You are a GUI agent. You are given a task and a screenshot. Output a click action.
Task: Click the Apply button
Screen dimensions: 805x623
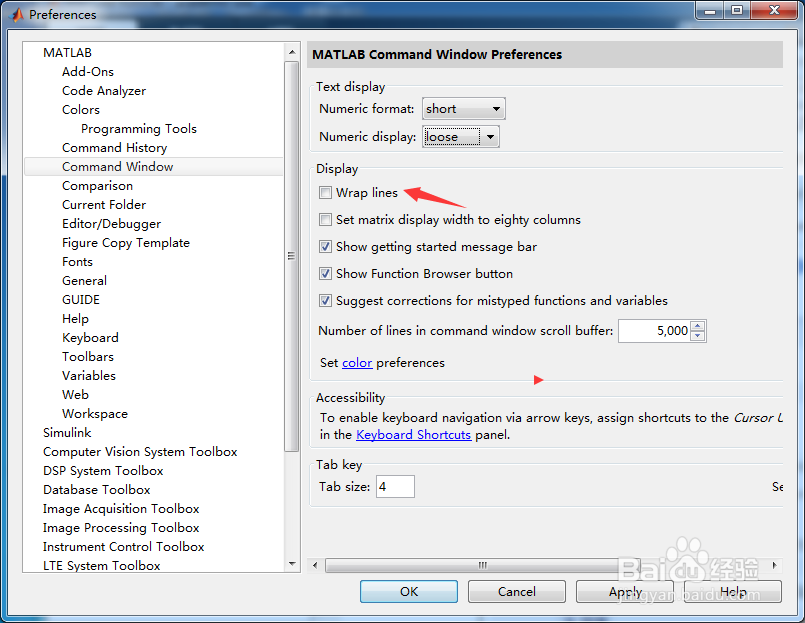pyautogui.click(x=625, y=592)
